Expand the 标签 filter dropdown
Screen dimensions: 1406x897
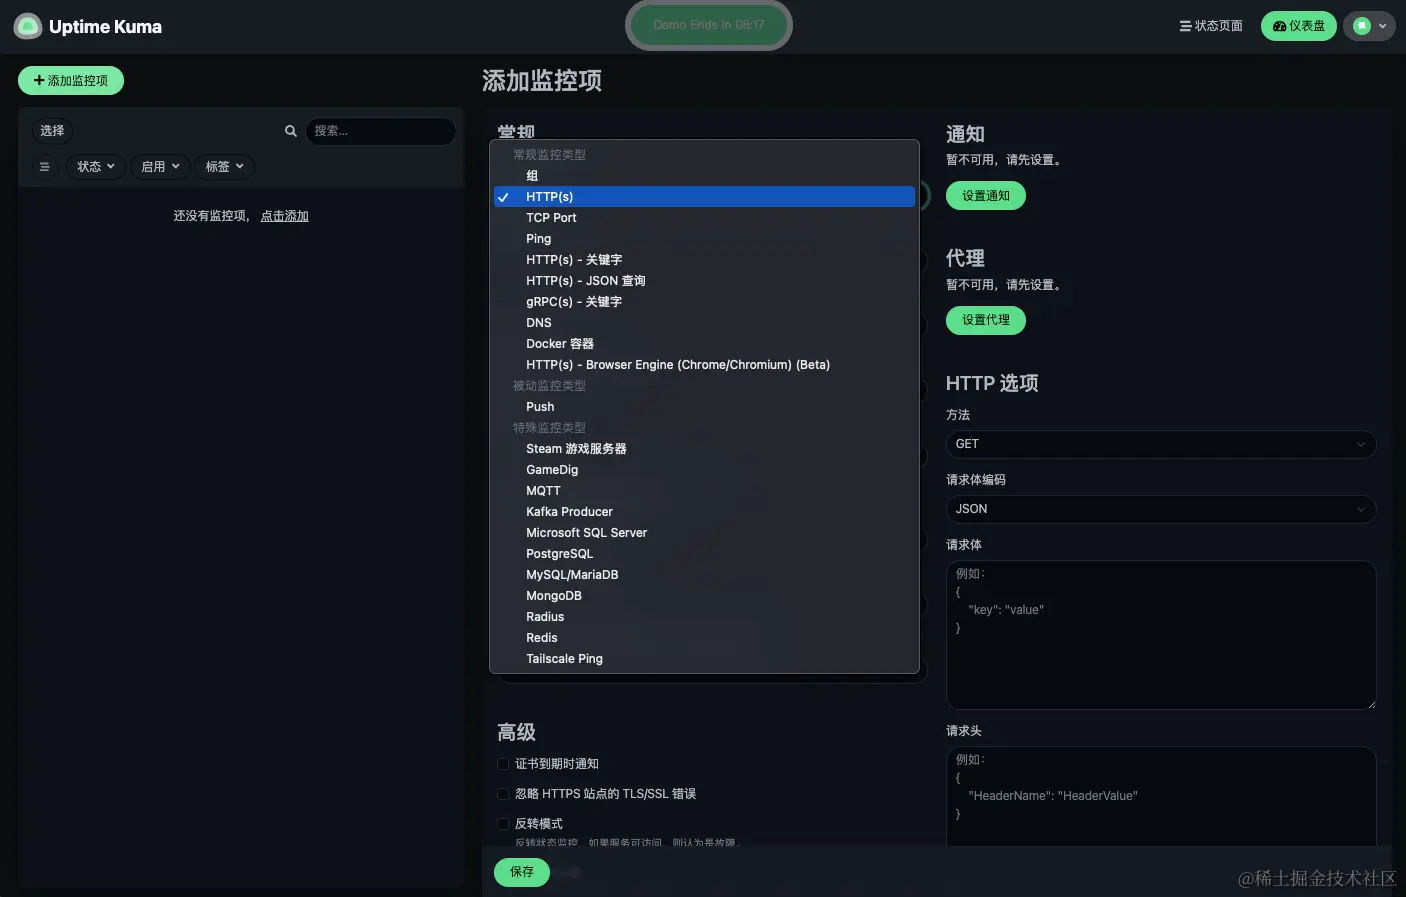point(224,167)
